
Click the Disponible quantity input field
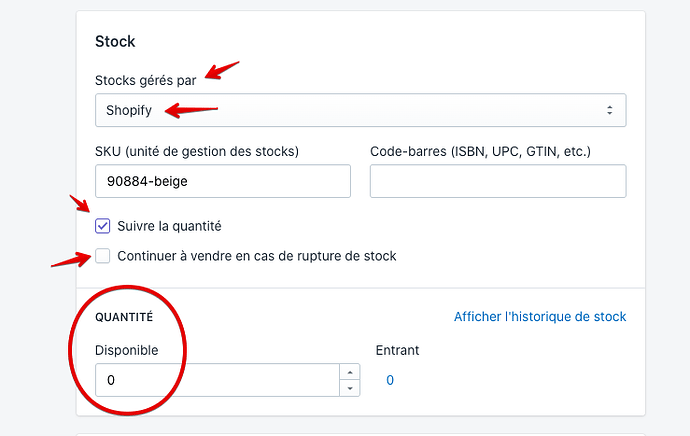click(x=217, y=380)
